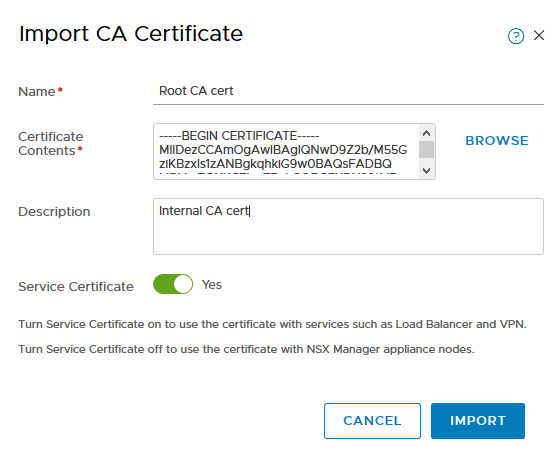Focus the Name field showing Root CA cert
Screen dimensions: 555x451
(348, 91)
